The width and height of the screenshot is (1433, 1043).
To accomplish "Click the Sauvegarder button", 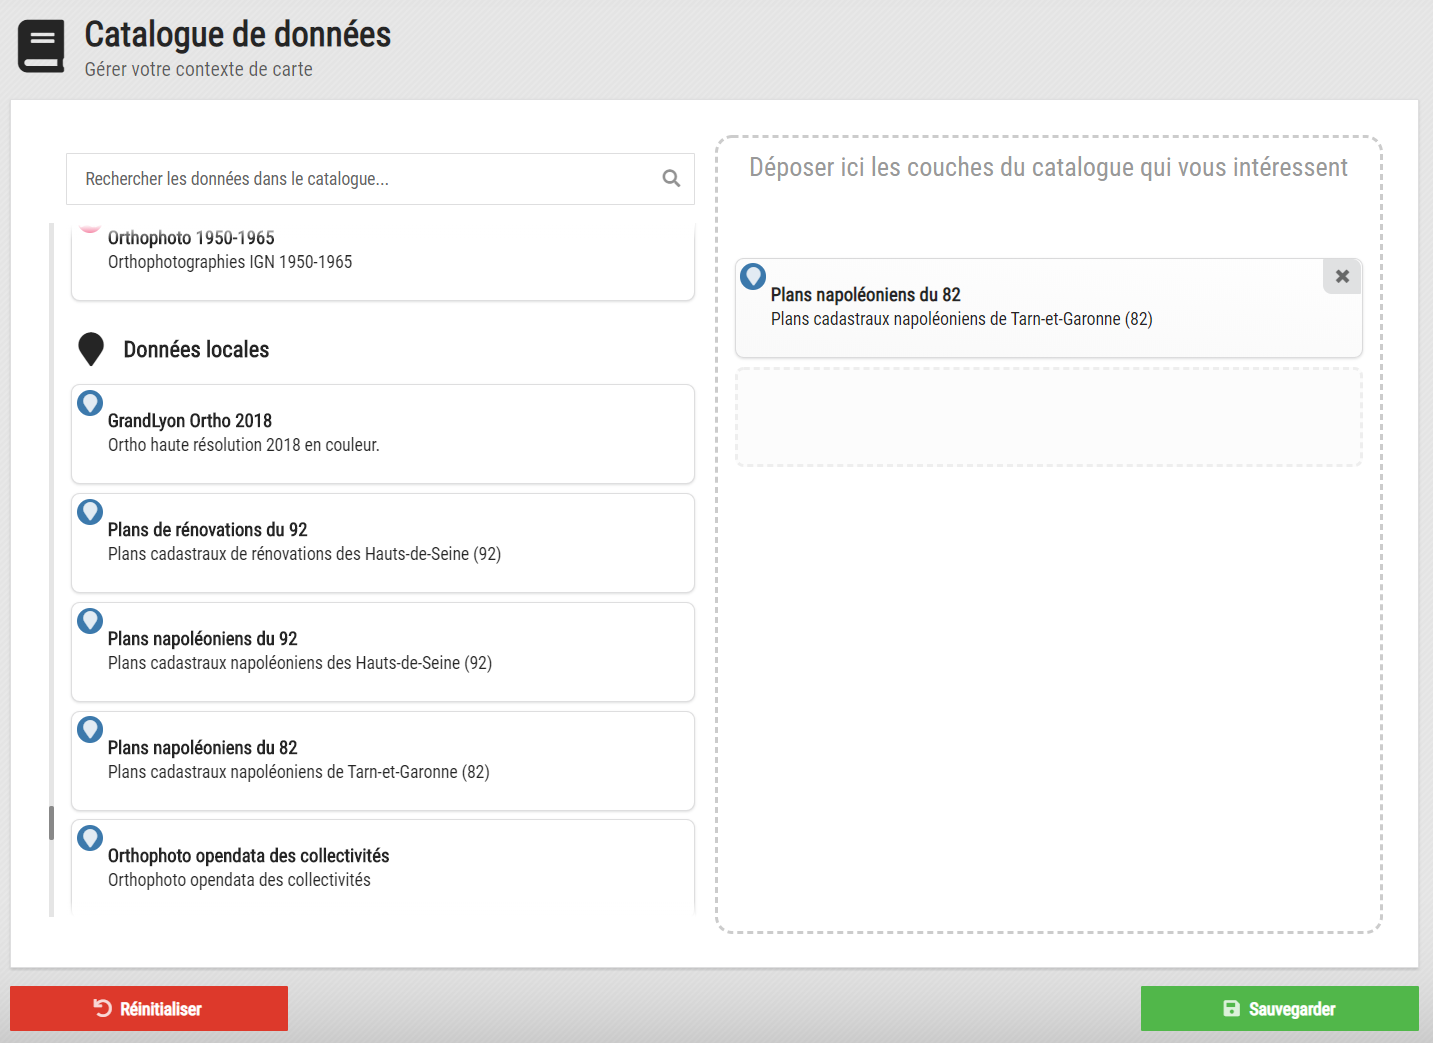I will click(1279, 1008).
